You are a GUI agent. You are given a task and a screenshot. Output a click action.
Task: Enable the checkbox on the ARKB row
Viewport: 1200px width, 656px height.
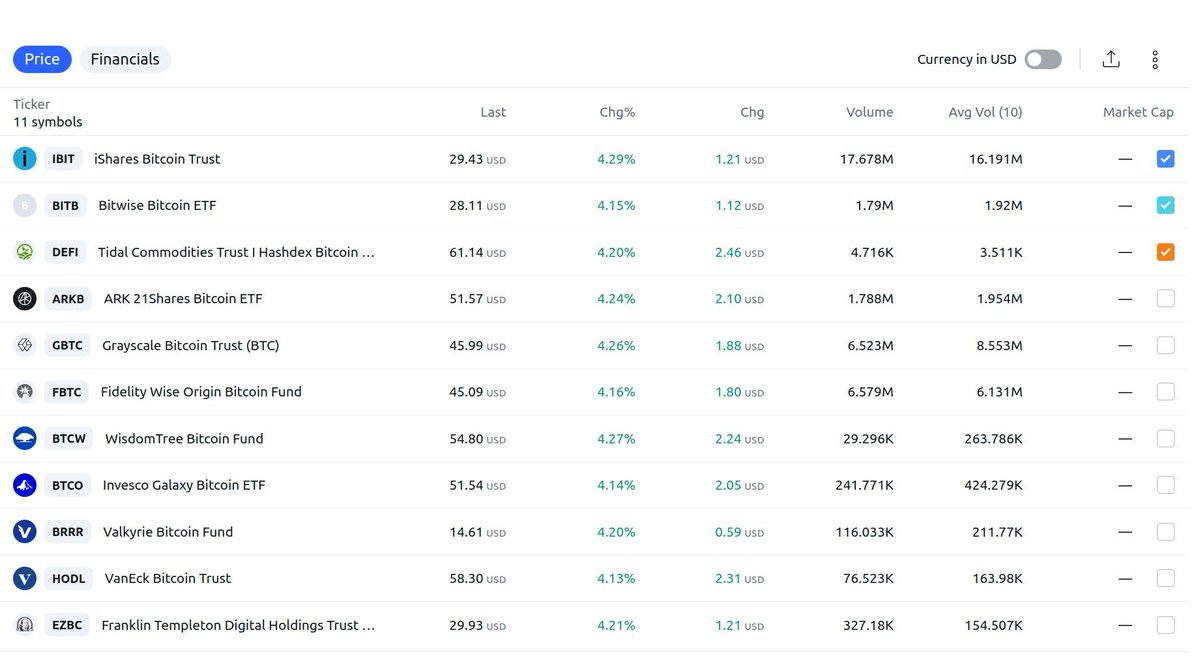[1165, 298]
